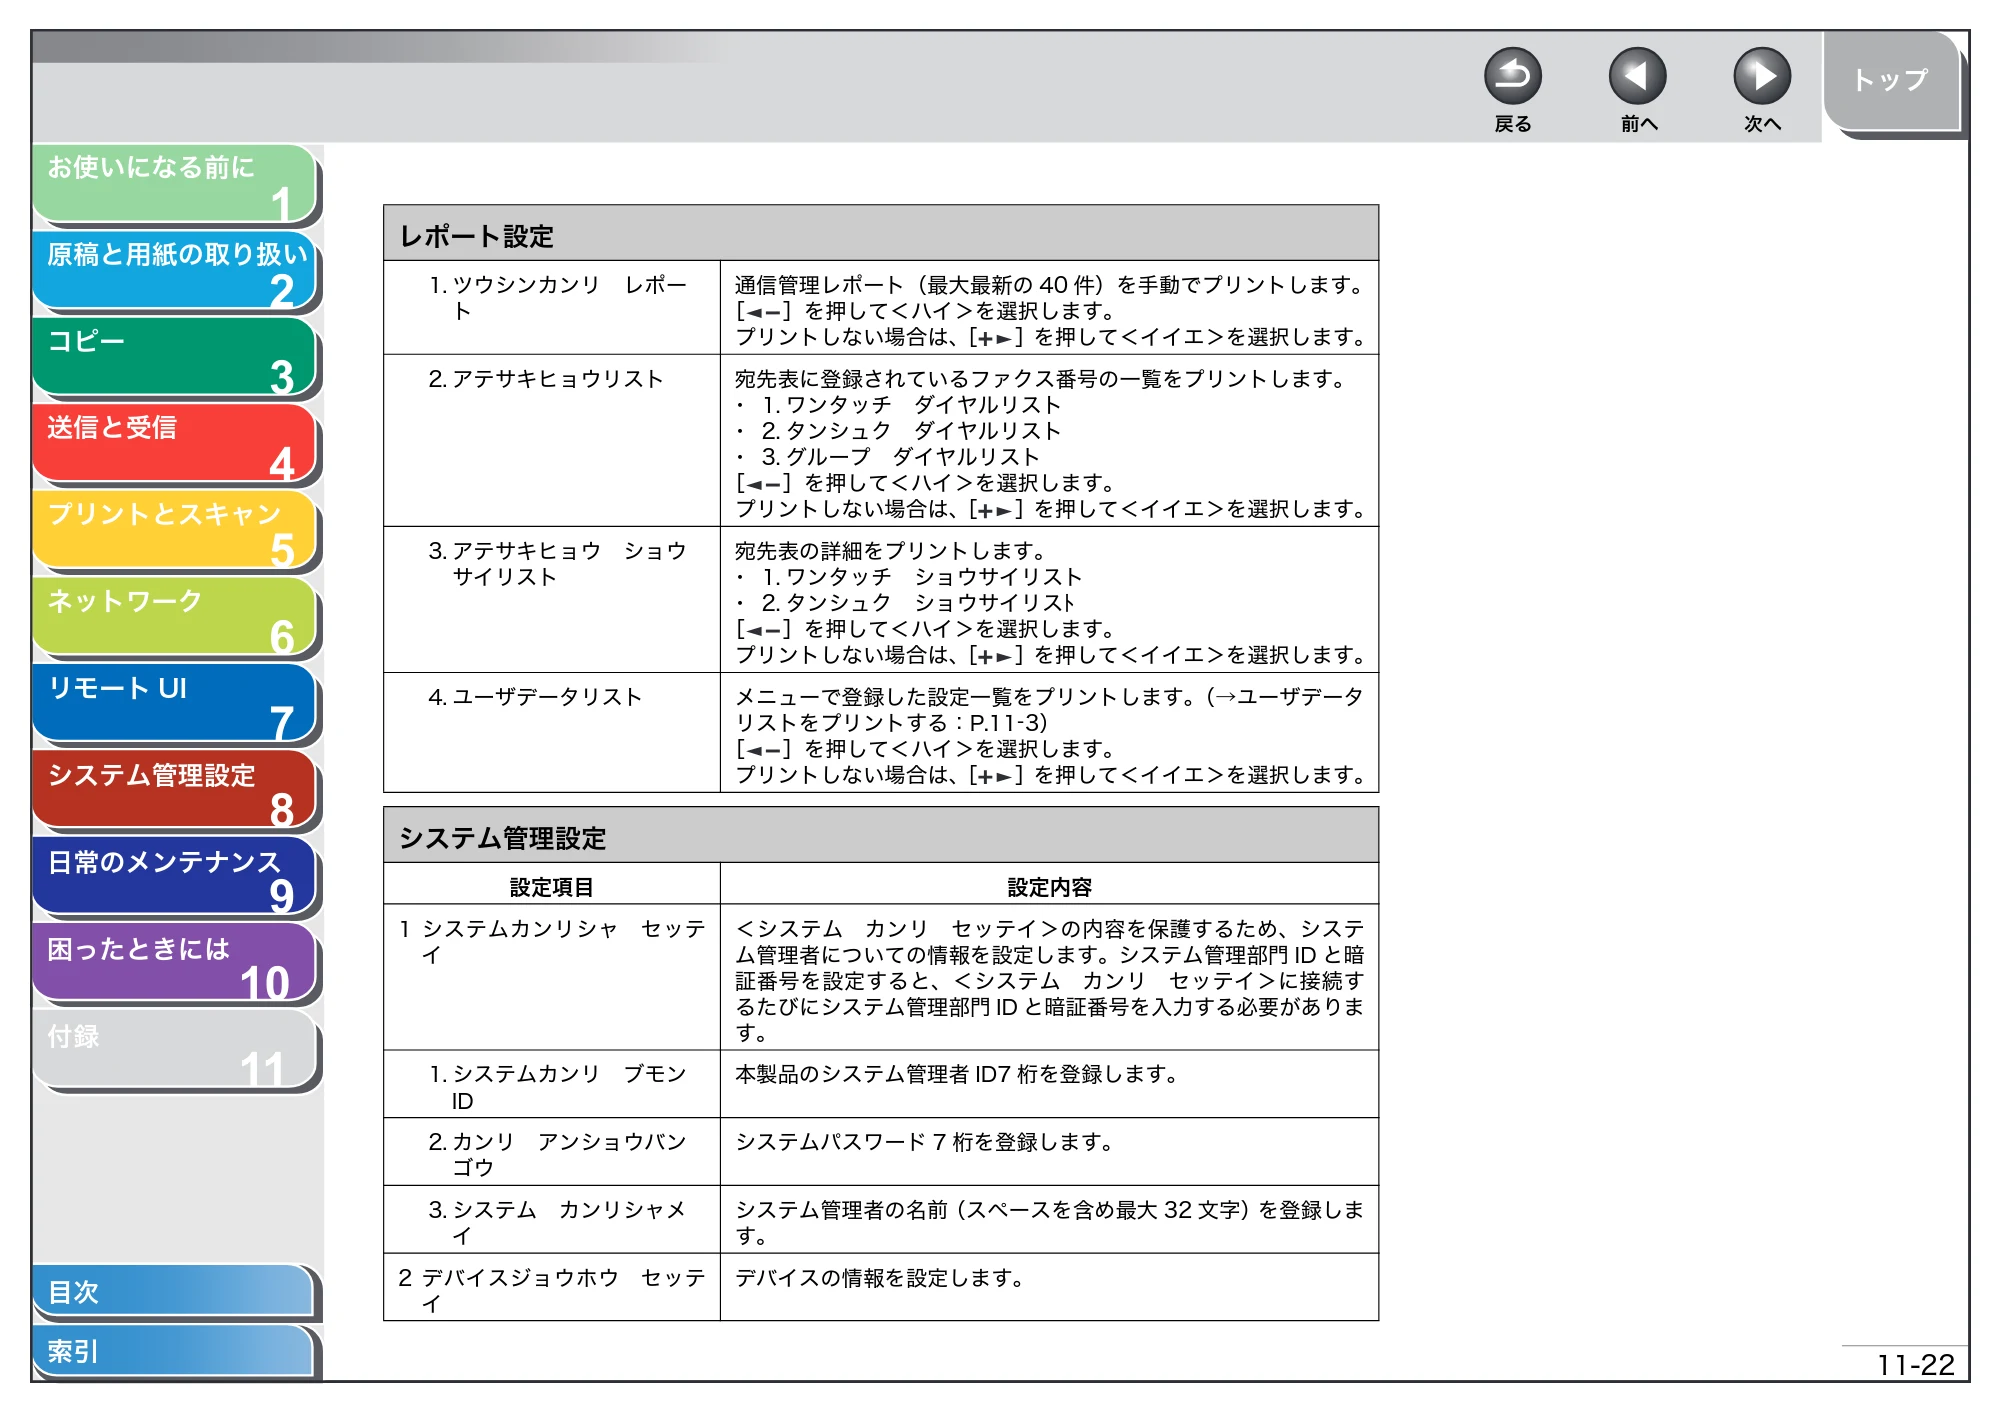2000x1414 pixels.
Task: Click the 戻る back arrow icon
Action: (1512, 77)
